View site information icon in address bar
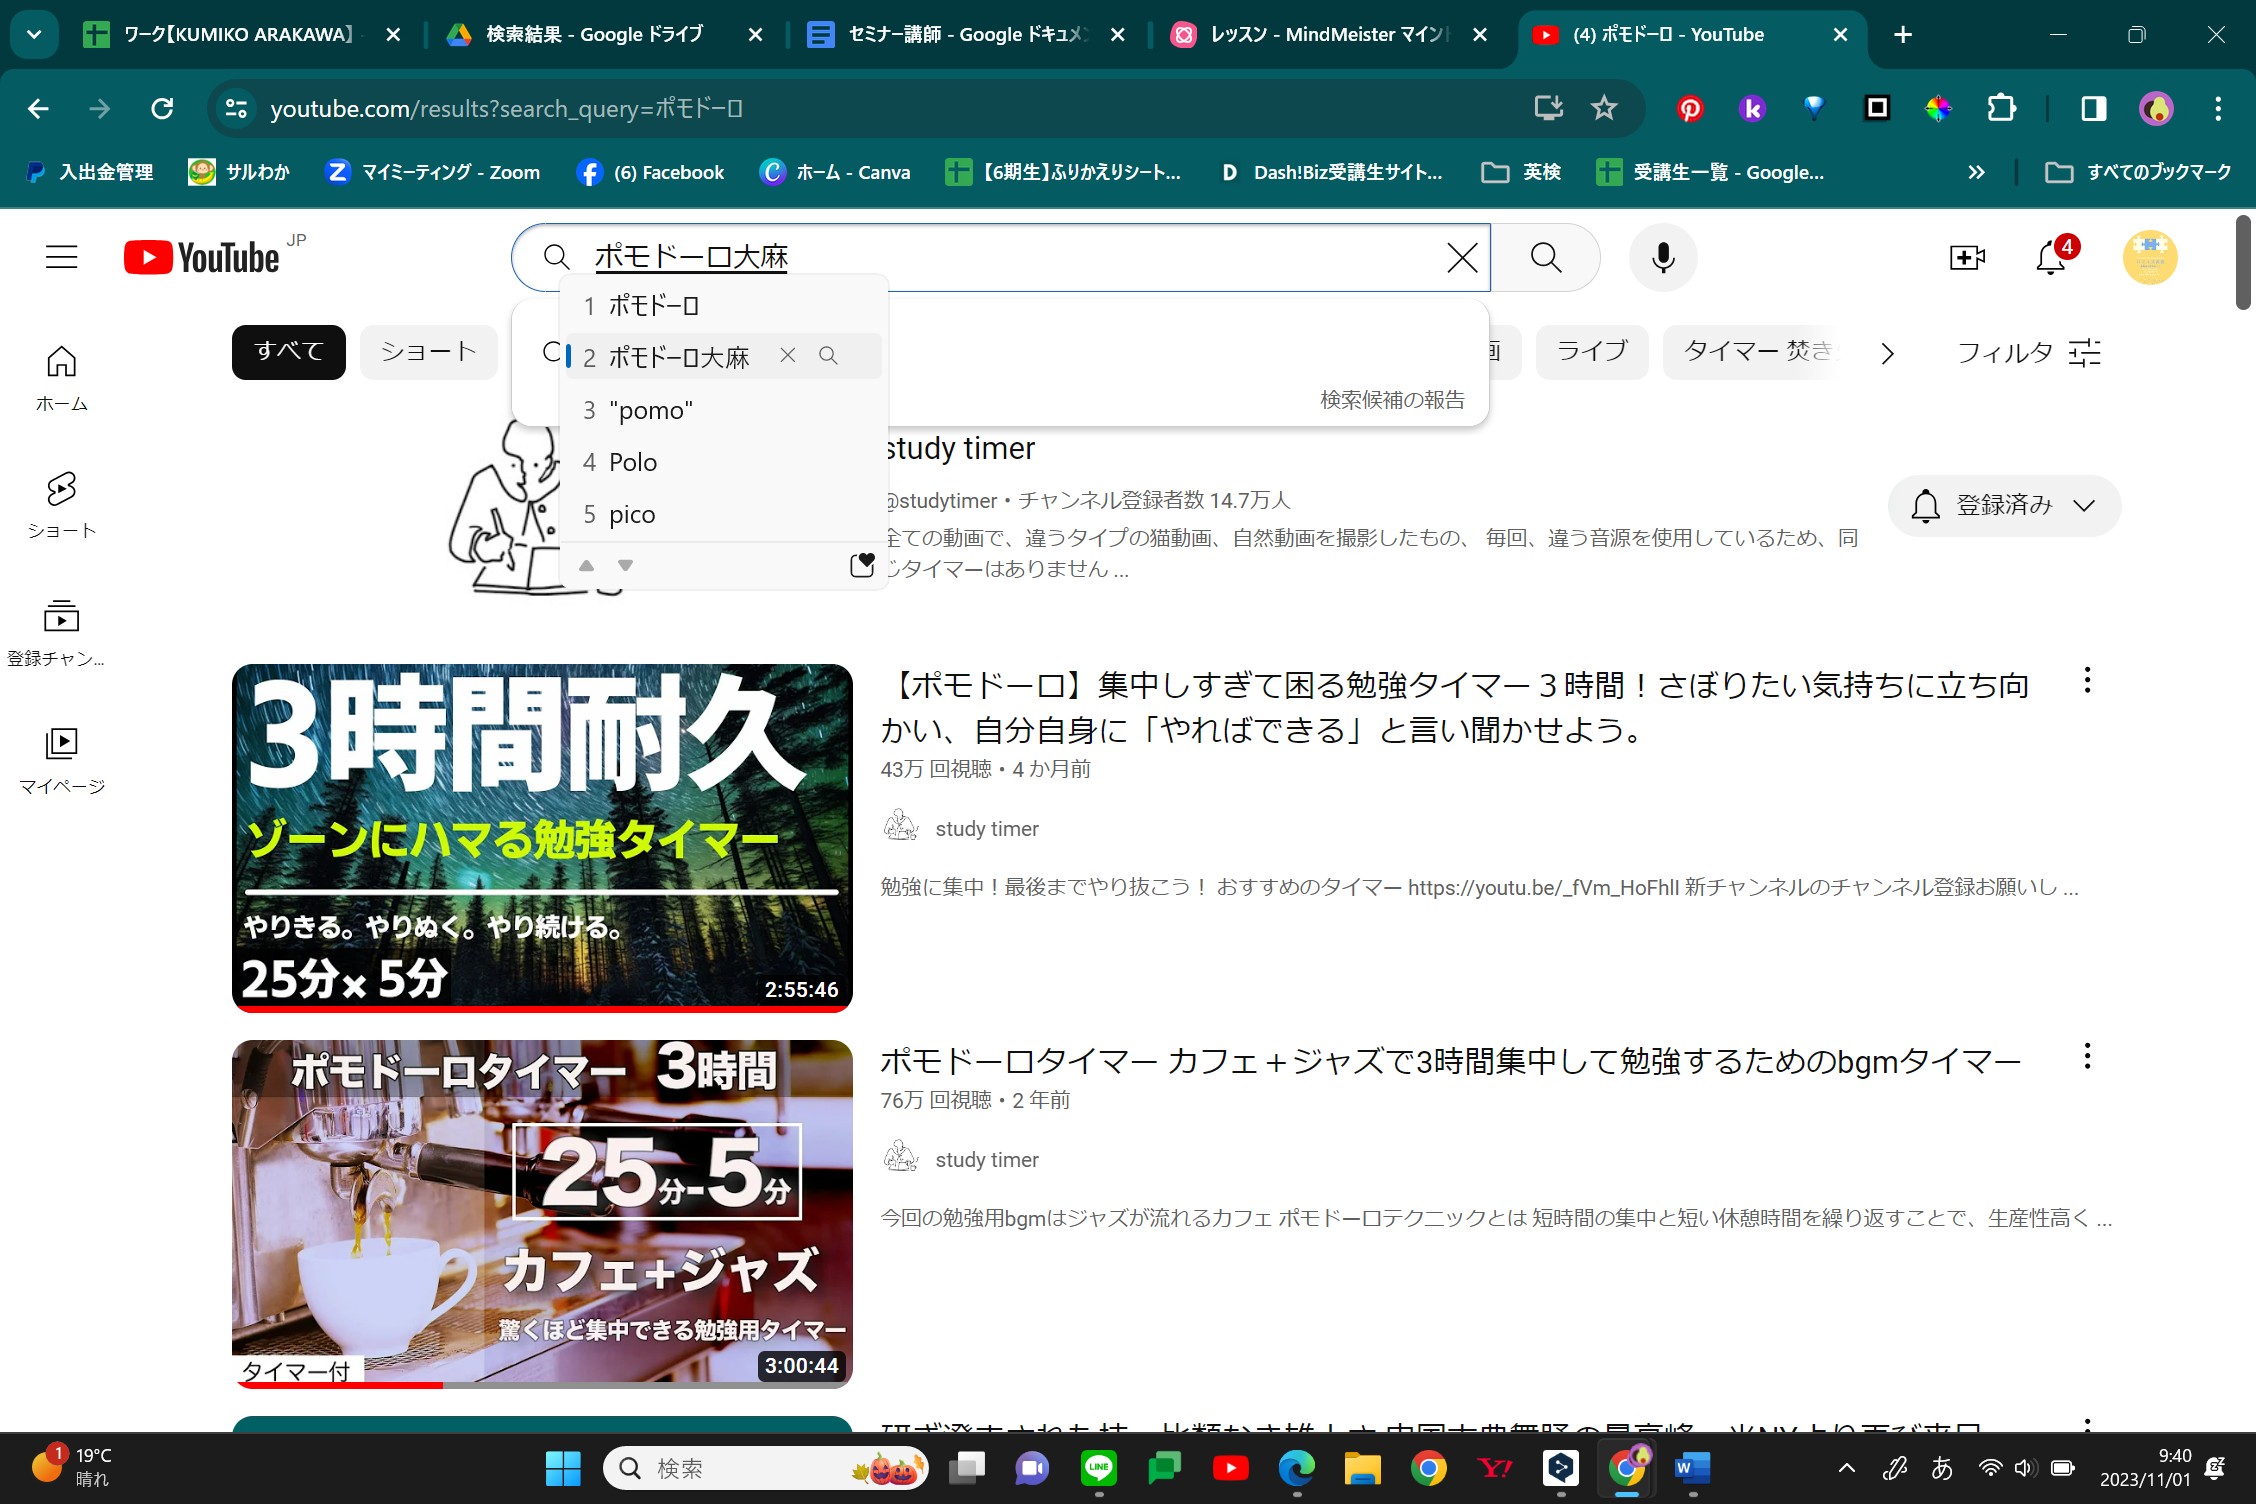2256x1504 pixels. tap(236, 108)
